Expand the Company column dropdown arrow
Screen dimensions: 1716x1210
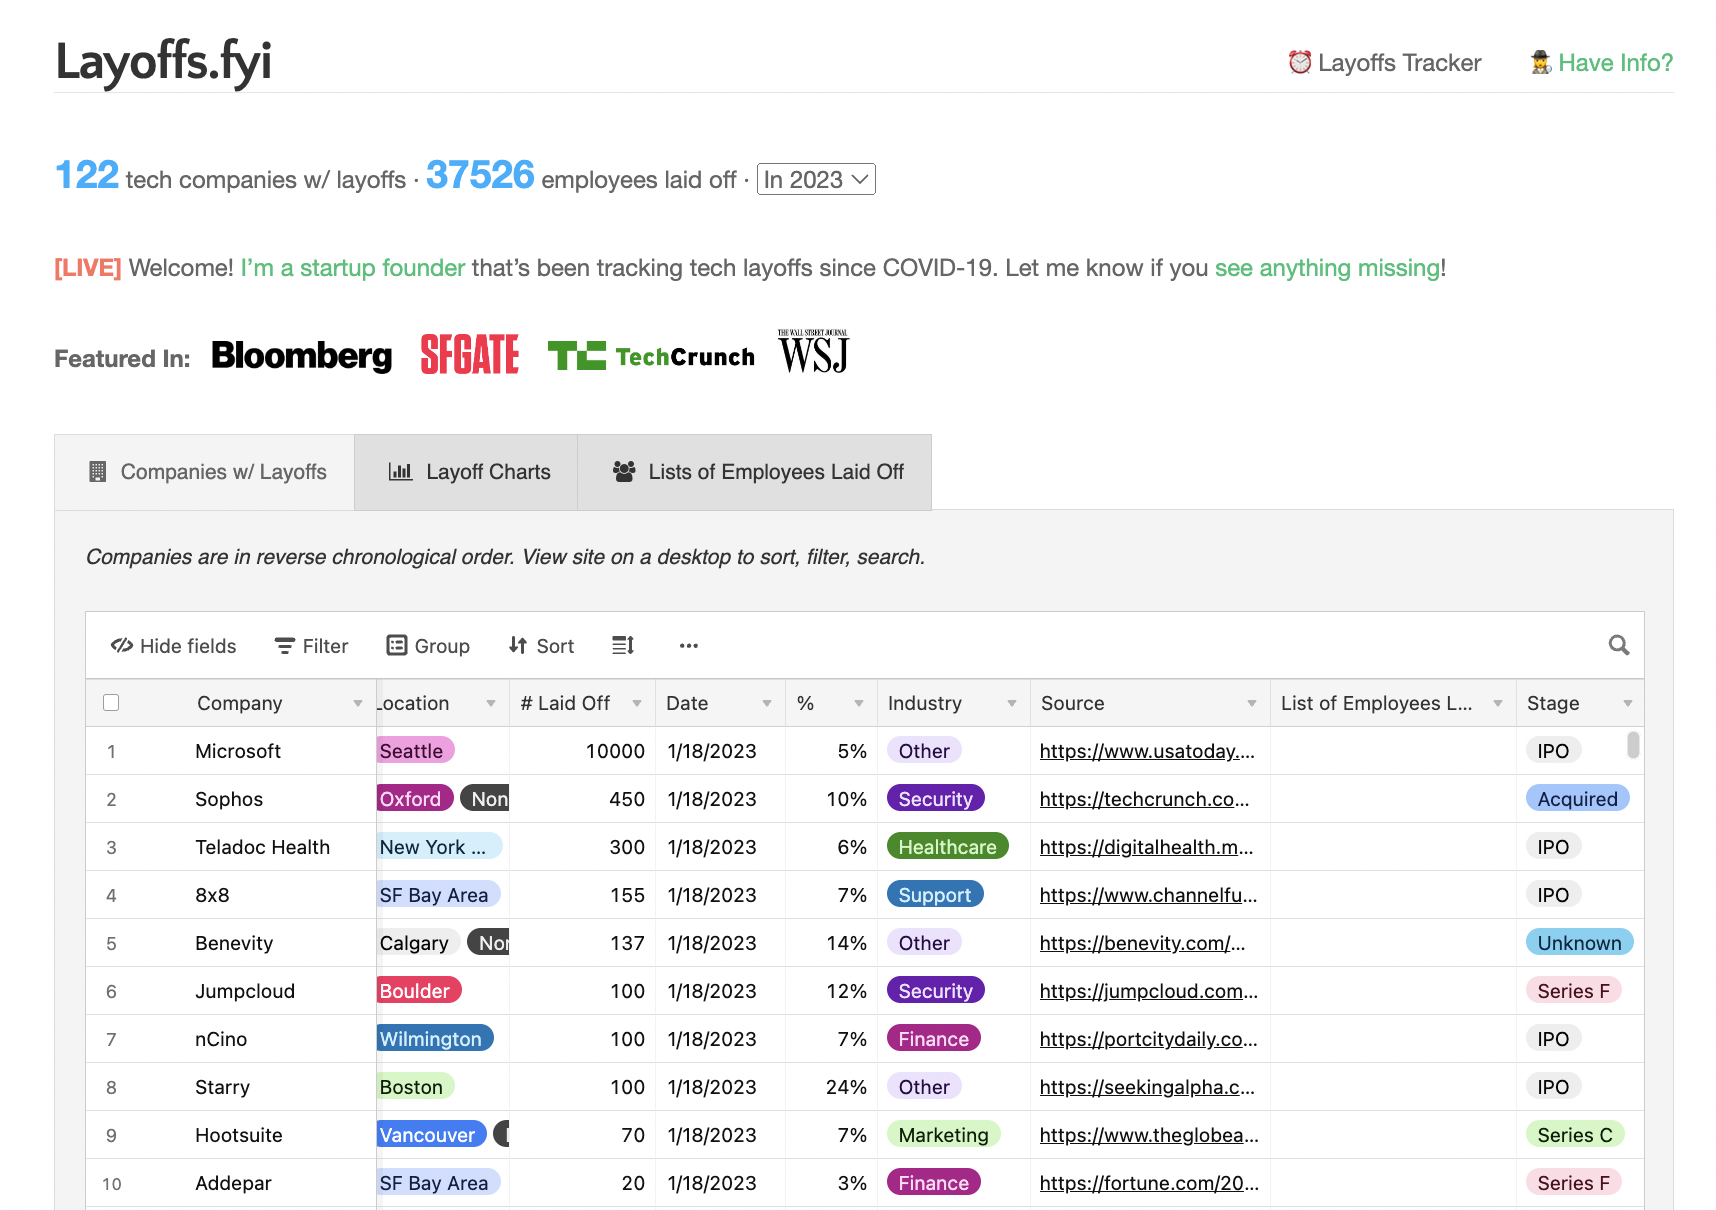pyautogui.click(x=358, y=703)
